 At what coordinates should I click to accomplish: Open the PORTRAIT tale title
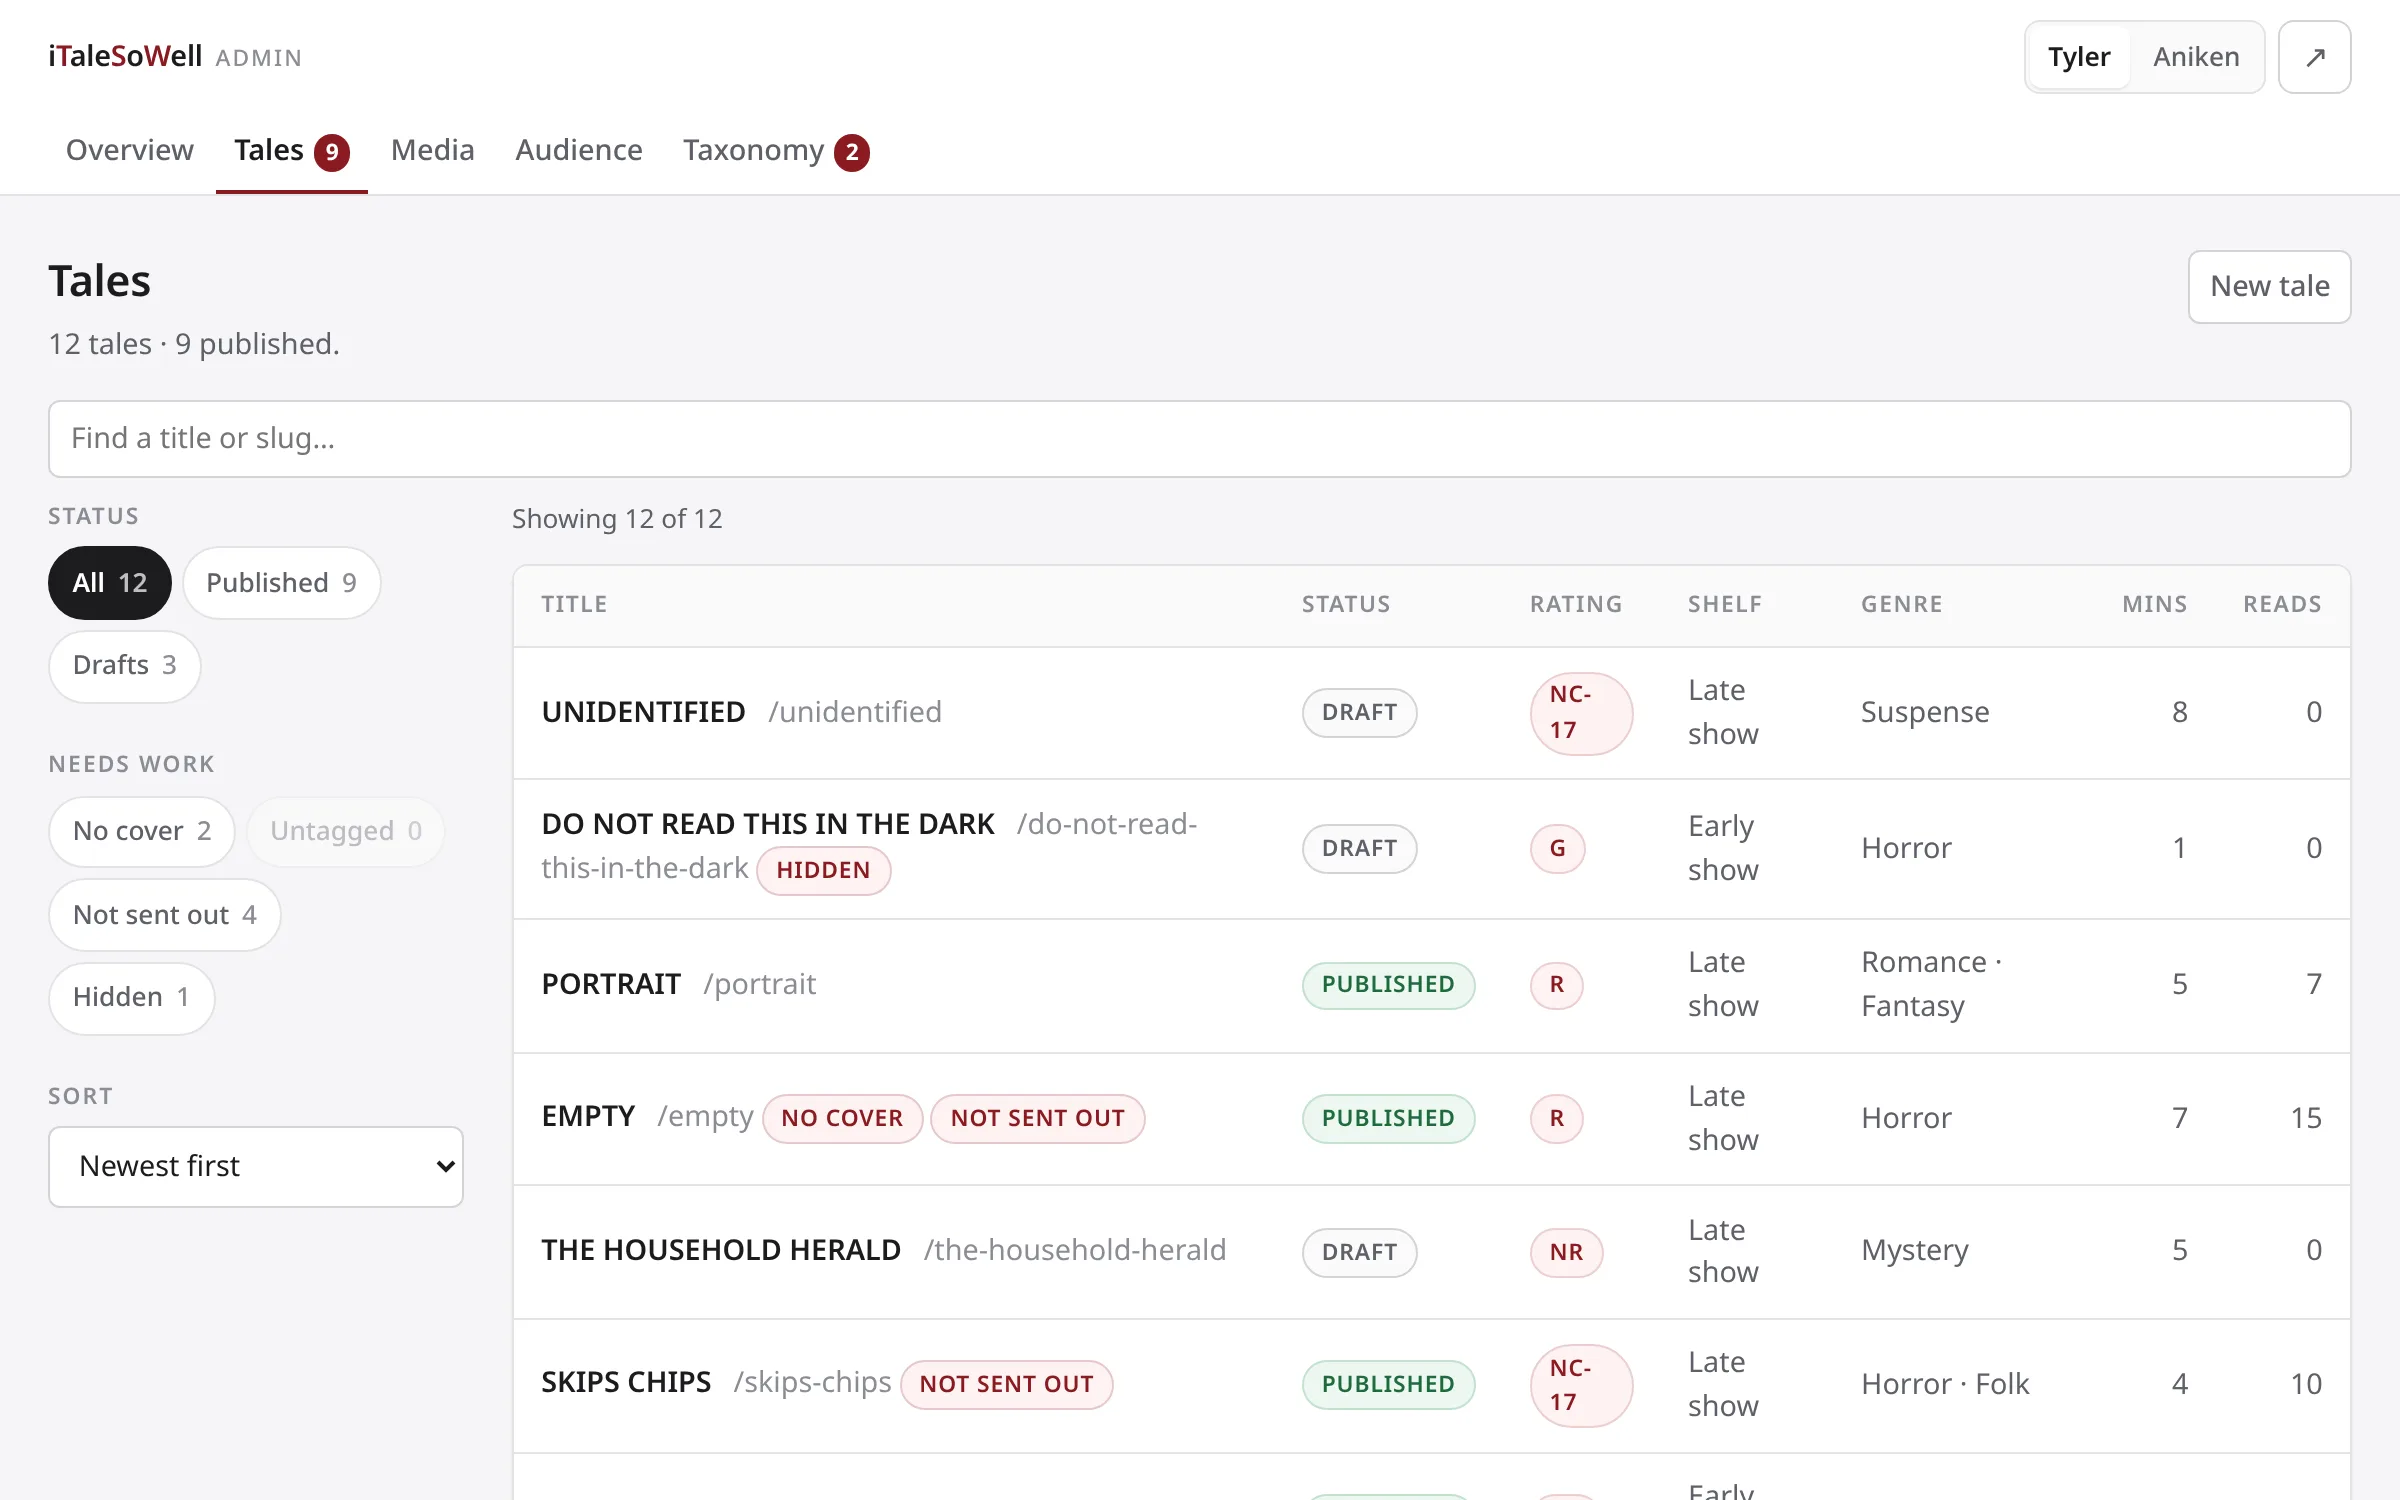(x=611, y=984)
